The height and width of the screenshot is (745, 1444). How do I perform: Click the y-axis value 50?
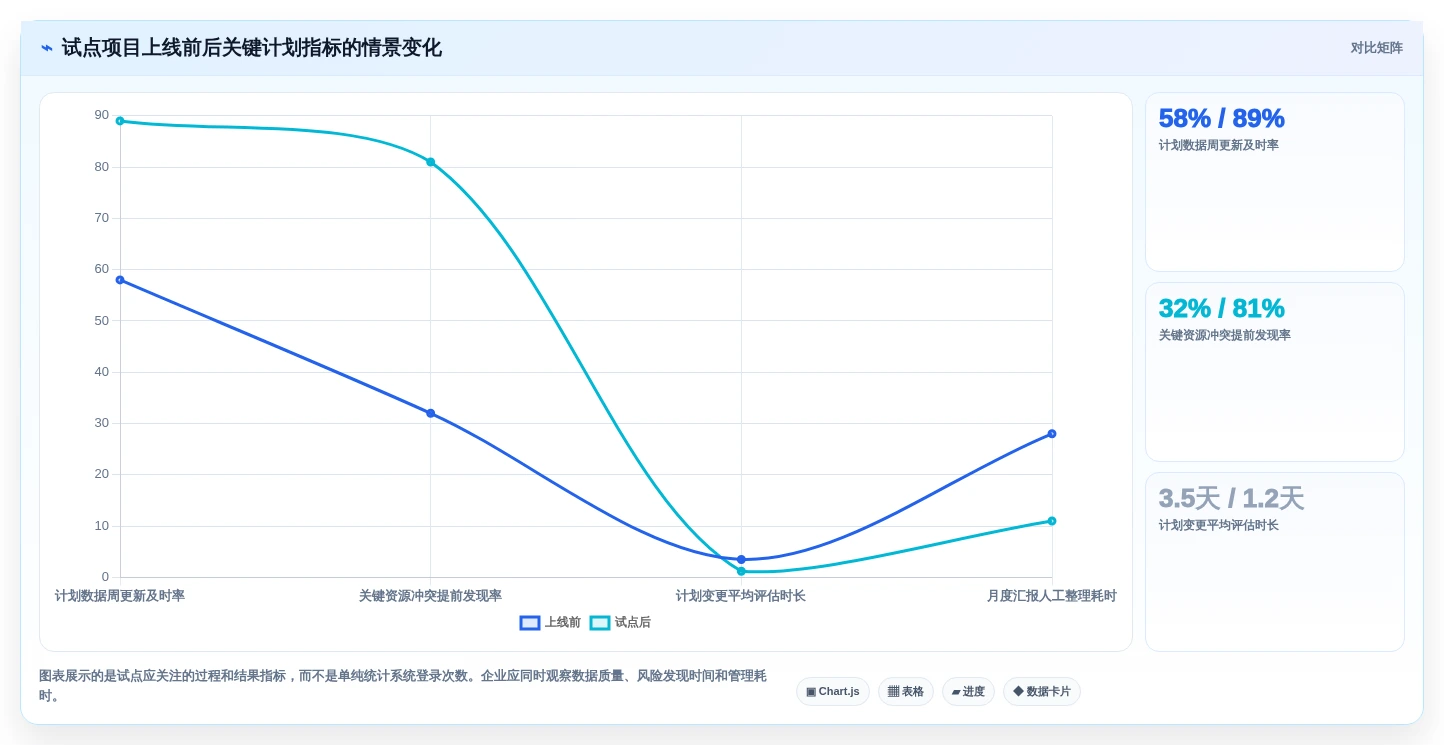(x=102, y=321)
